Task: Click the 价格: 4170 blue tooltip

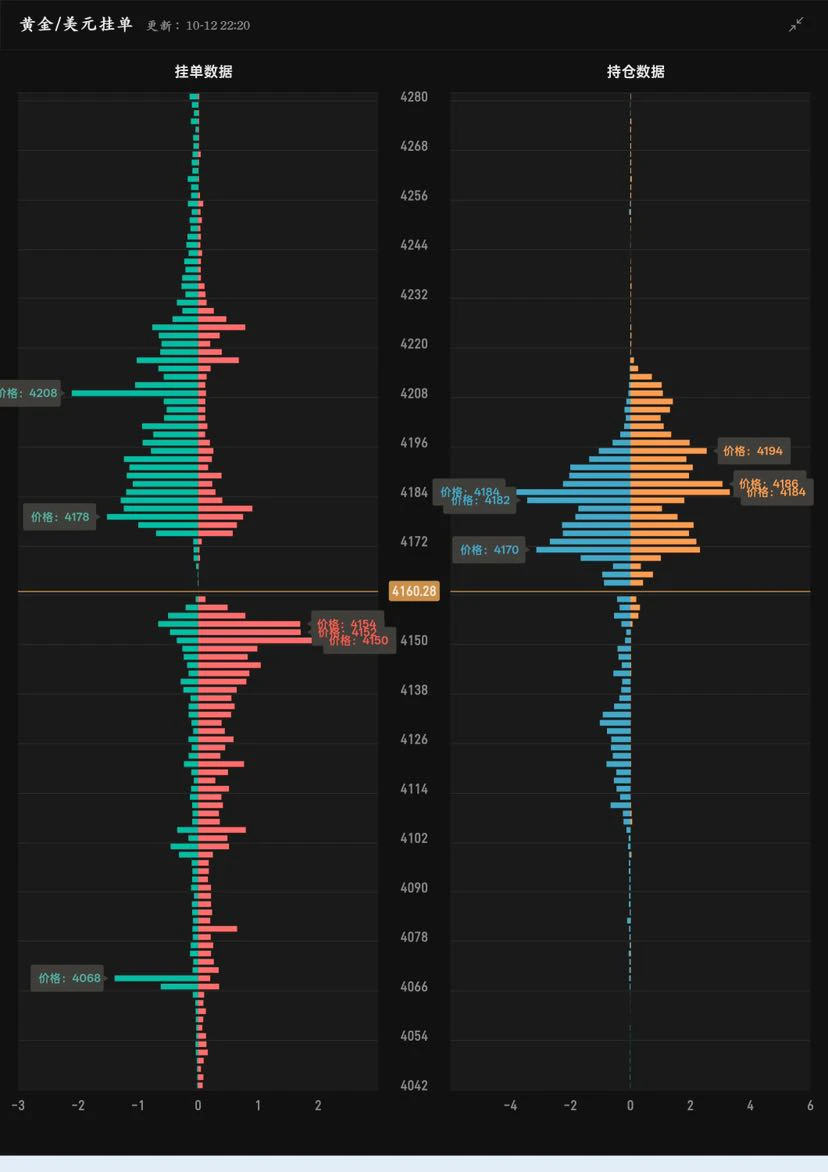Action: point(489,550)
